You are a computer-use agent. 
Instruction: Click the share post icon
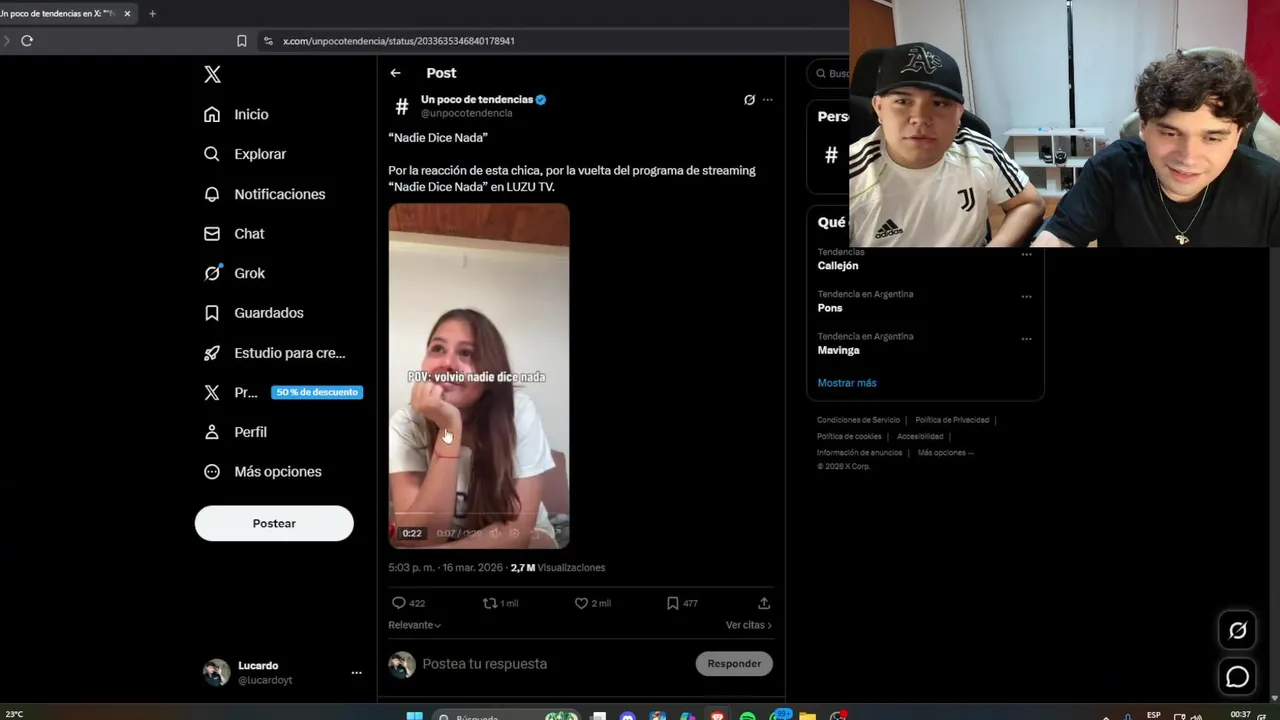pos(764,603)
